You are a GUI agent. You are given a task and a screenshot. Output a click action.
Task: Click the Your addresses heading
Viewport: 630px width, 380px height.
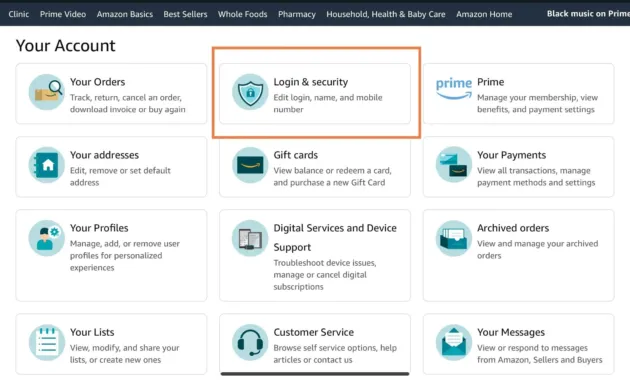104,155
